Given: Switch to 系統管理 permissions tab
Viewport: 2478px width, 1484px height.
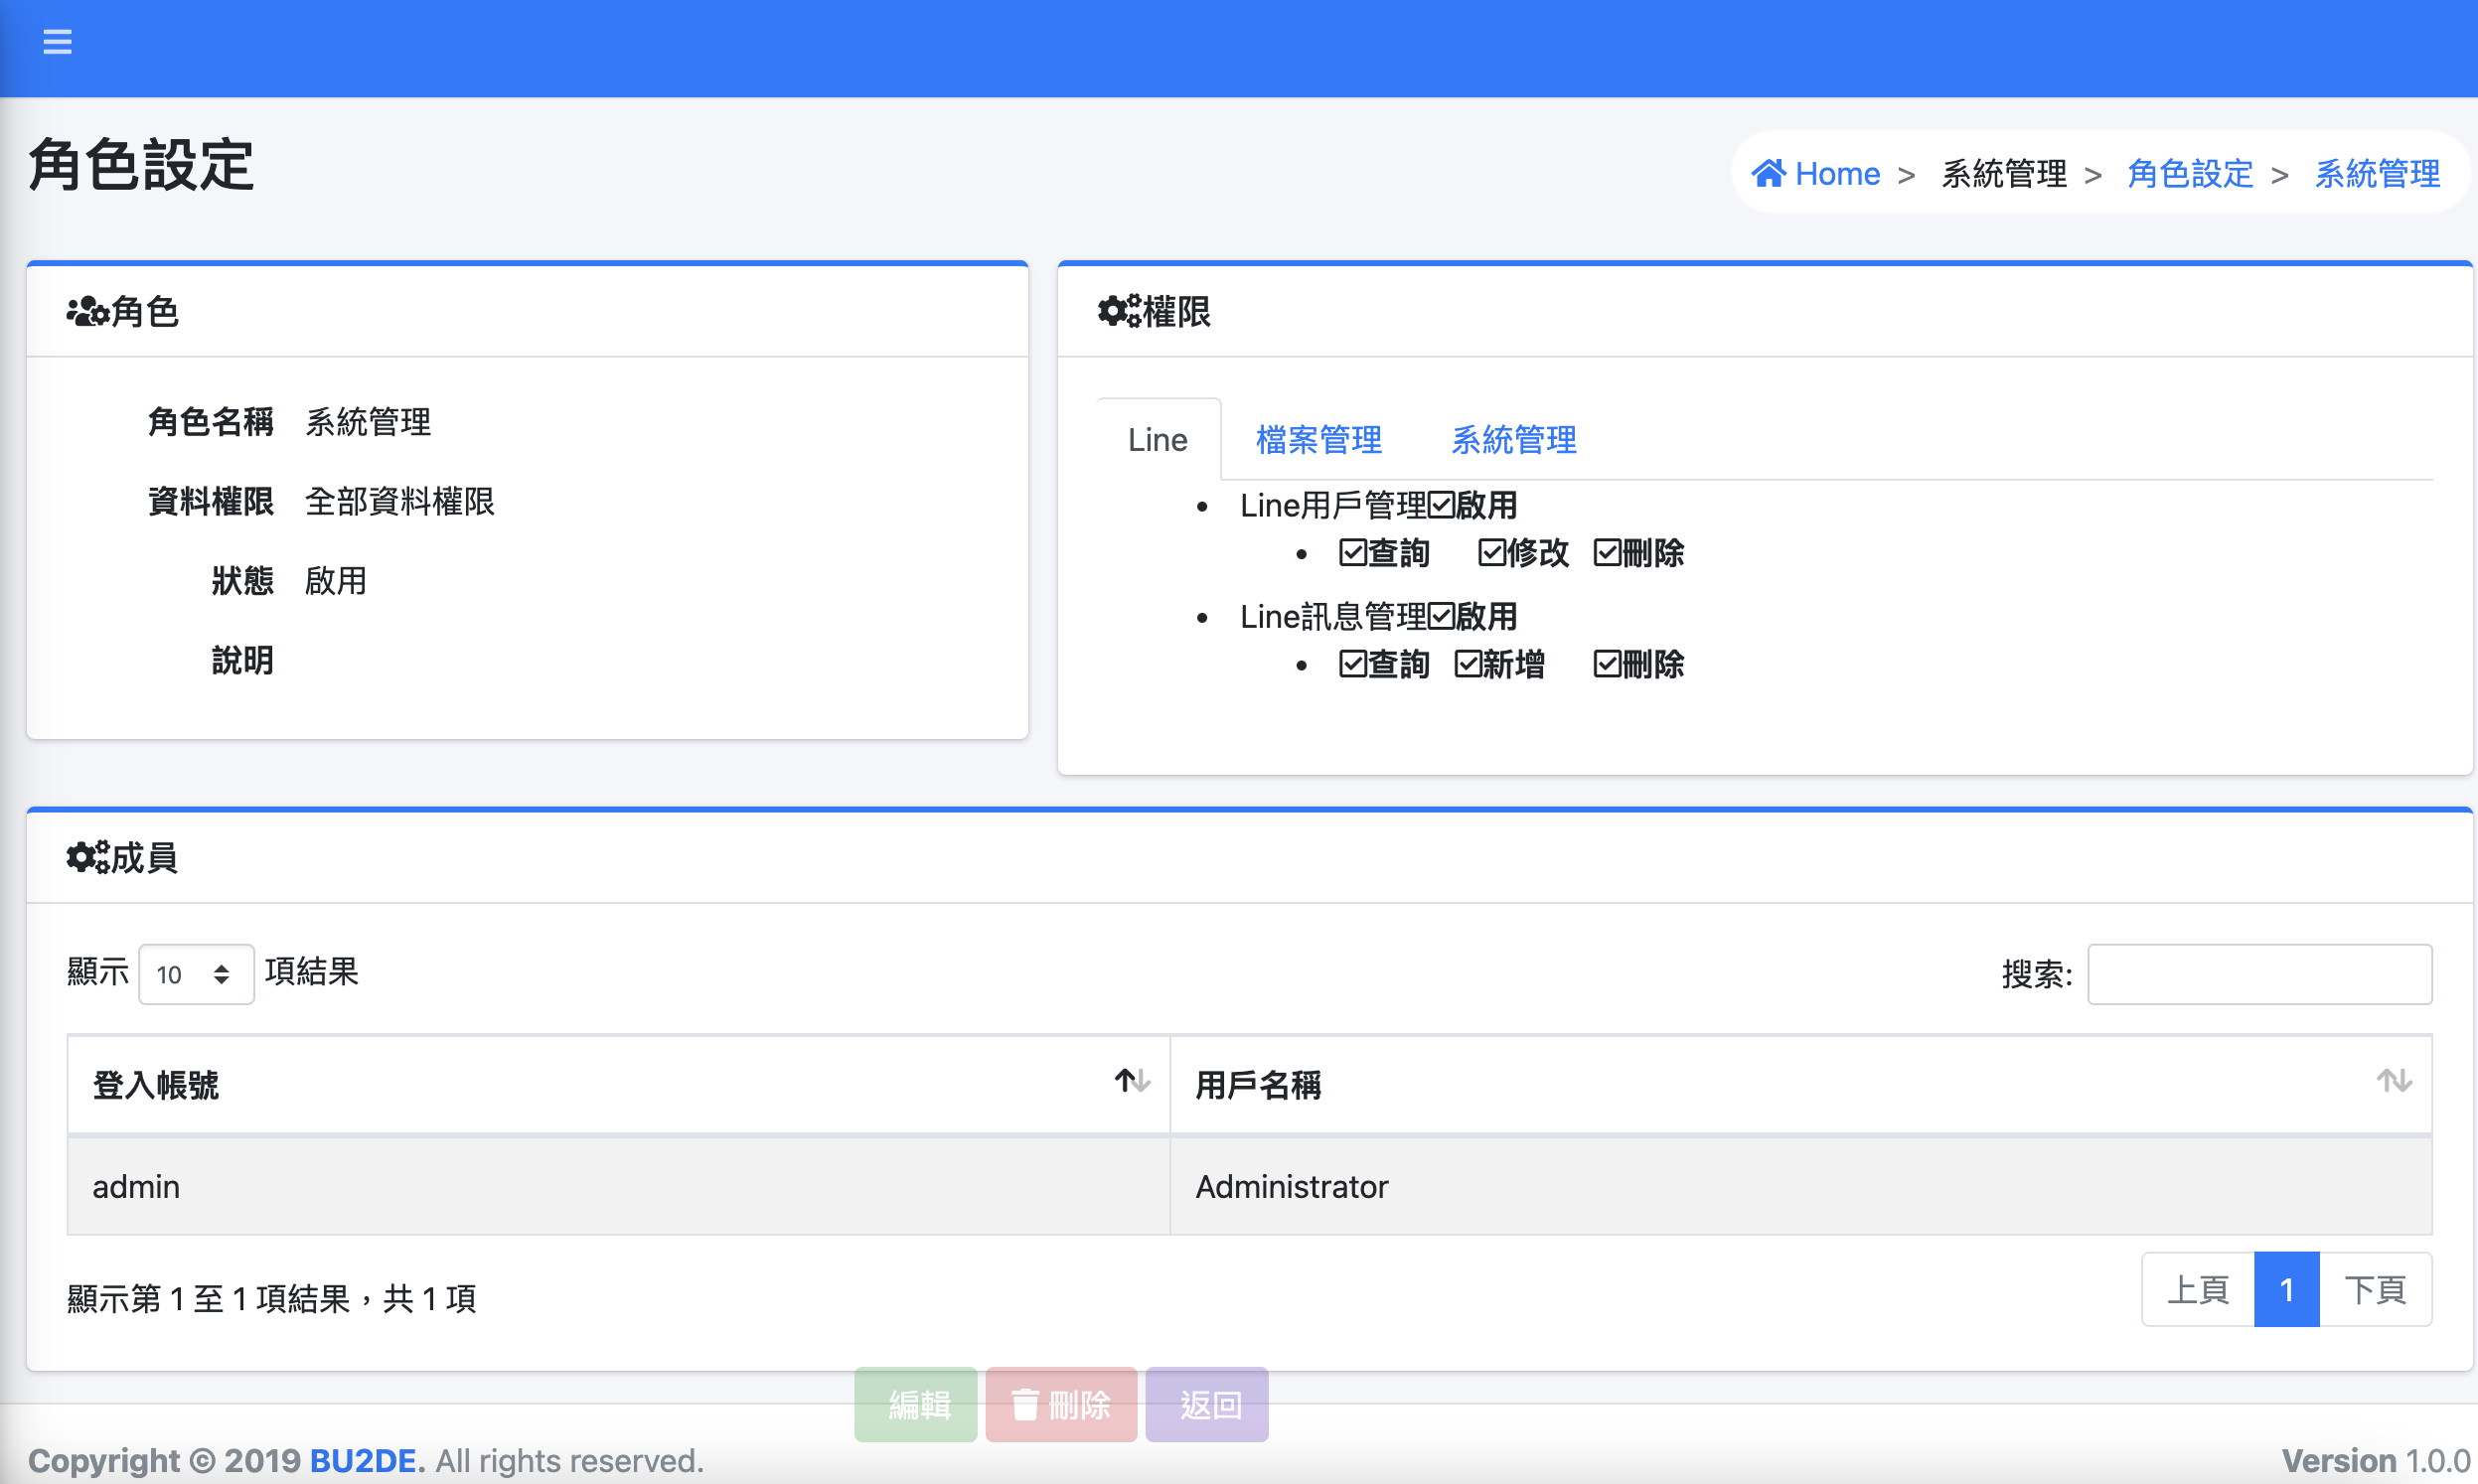Looking at the screenshot, I should (x=1513, y=440).
